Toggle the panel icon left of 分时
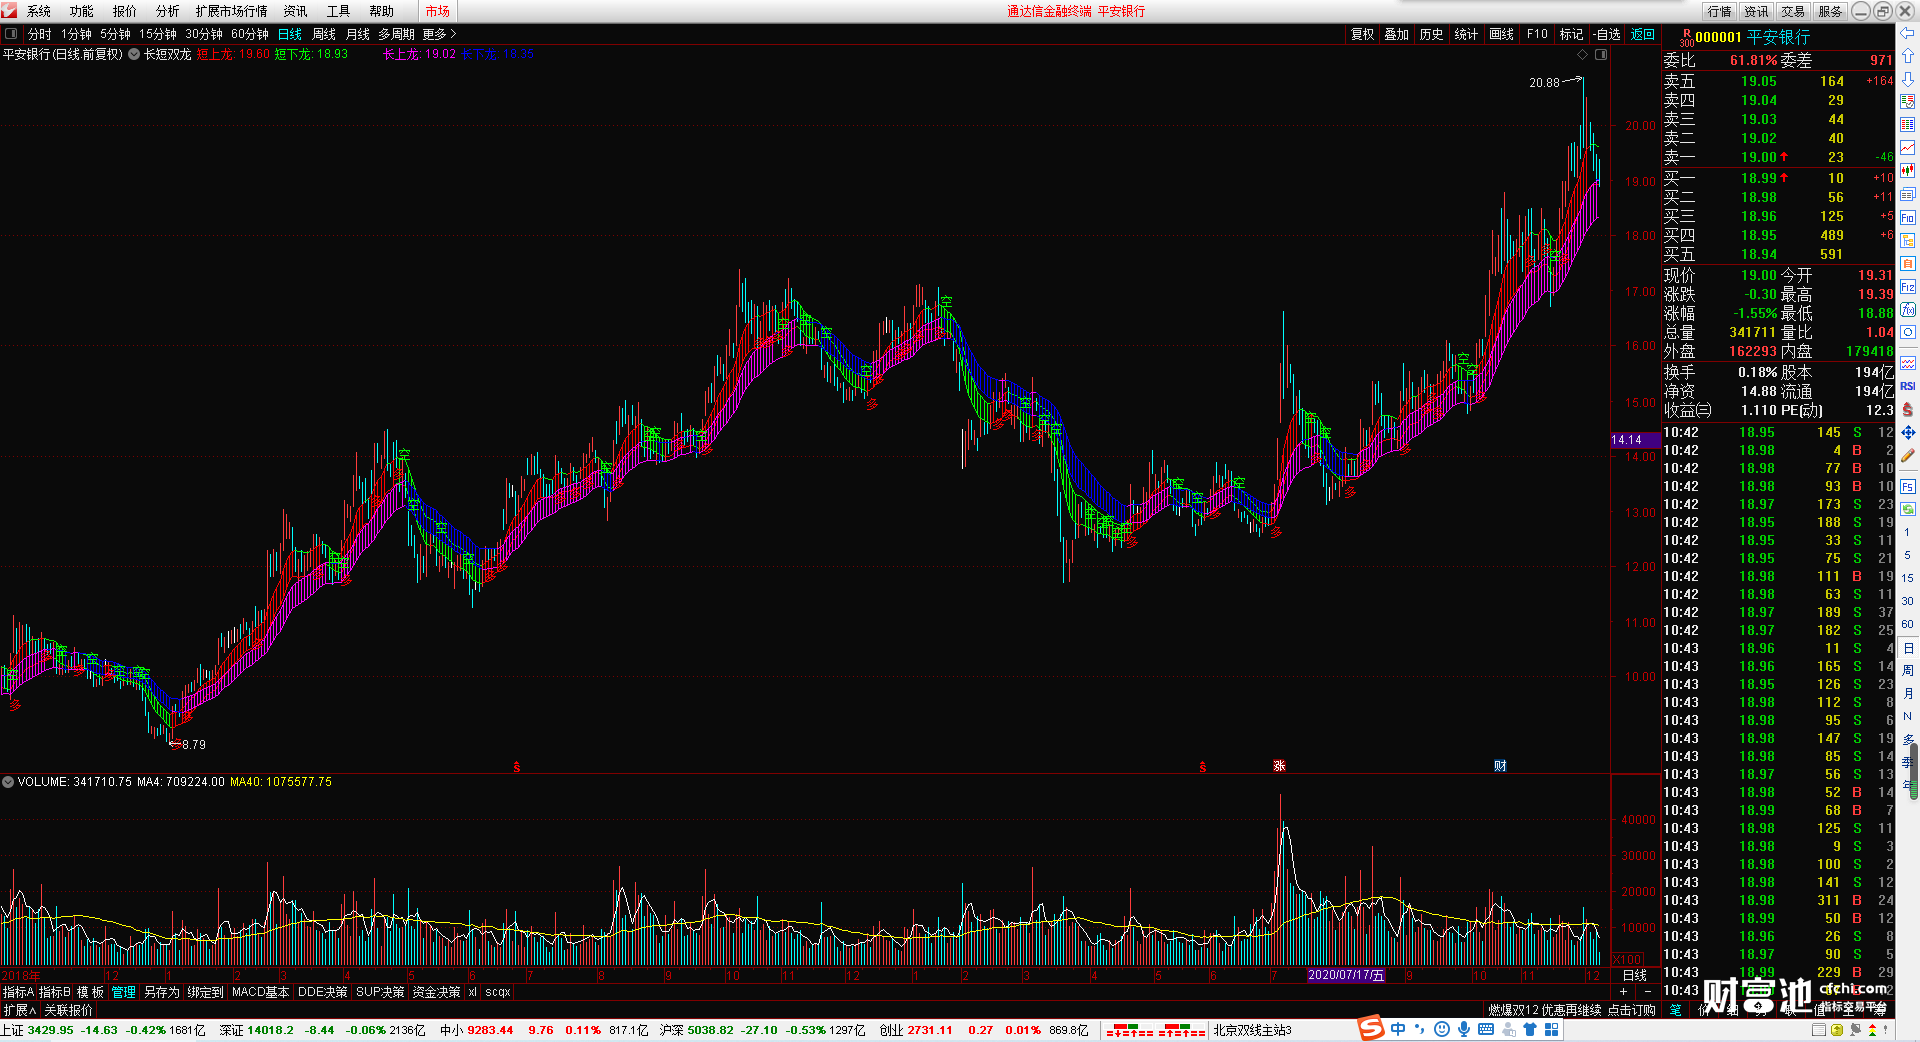The height and width of the screenshot is (1042, 1920). point(11,33)
